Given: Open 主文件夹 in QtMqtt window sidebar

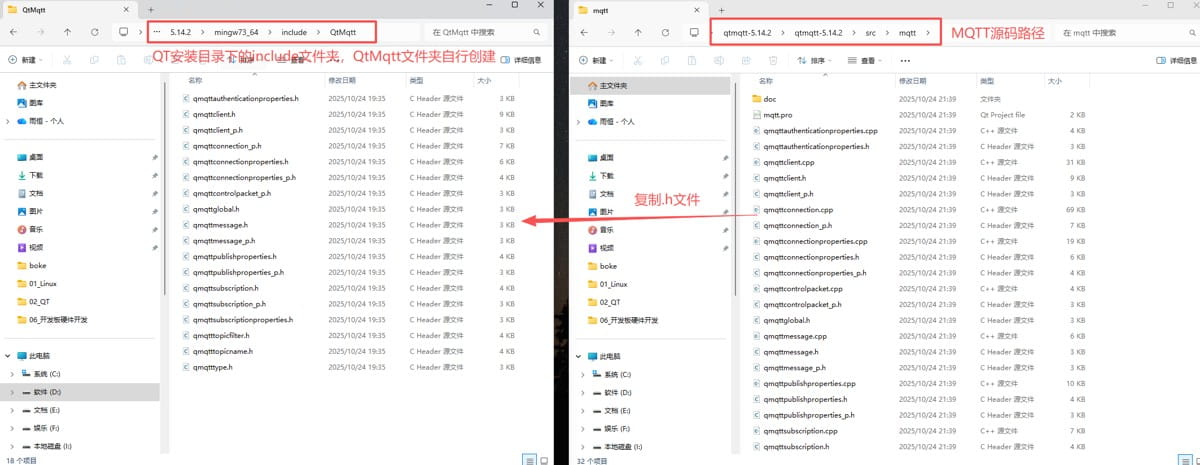Looking at the screenshot, I should [x=37, y=85].
